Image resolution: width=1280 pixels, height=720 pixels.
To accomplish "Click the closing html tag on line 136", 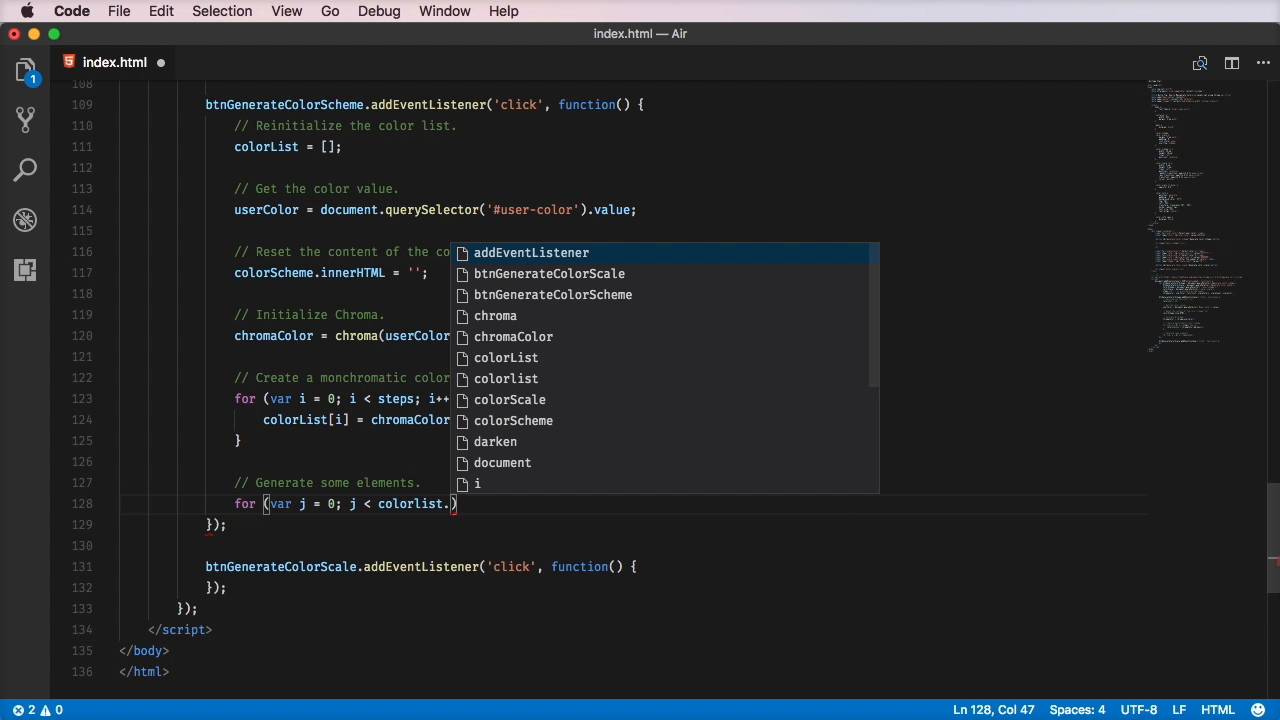I will (144, 672).
